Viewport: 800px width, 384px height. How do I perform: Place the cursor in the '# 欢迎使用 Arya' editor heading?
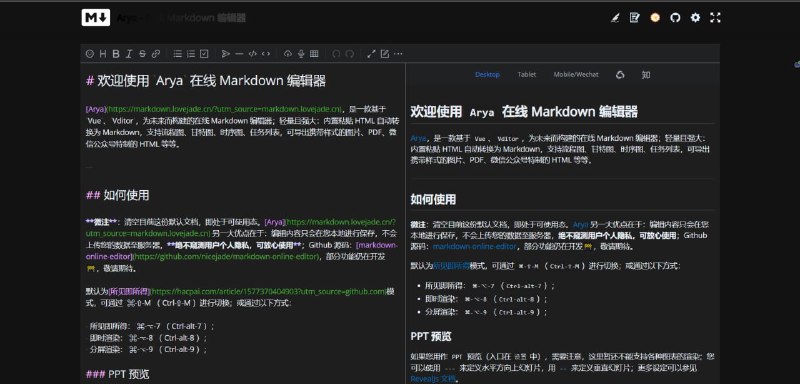tap(206, 81)
